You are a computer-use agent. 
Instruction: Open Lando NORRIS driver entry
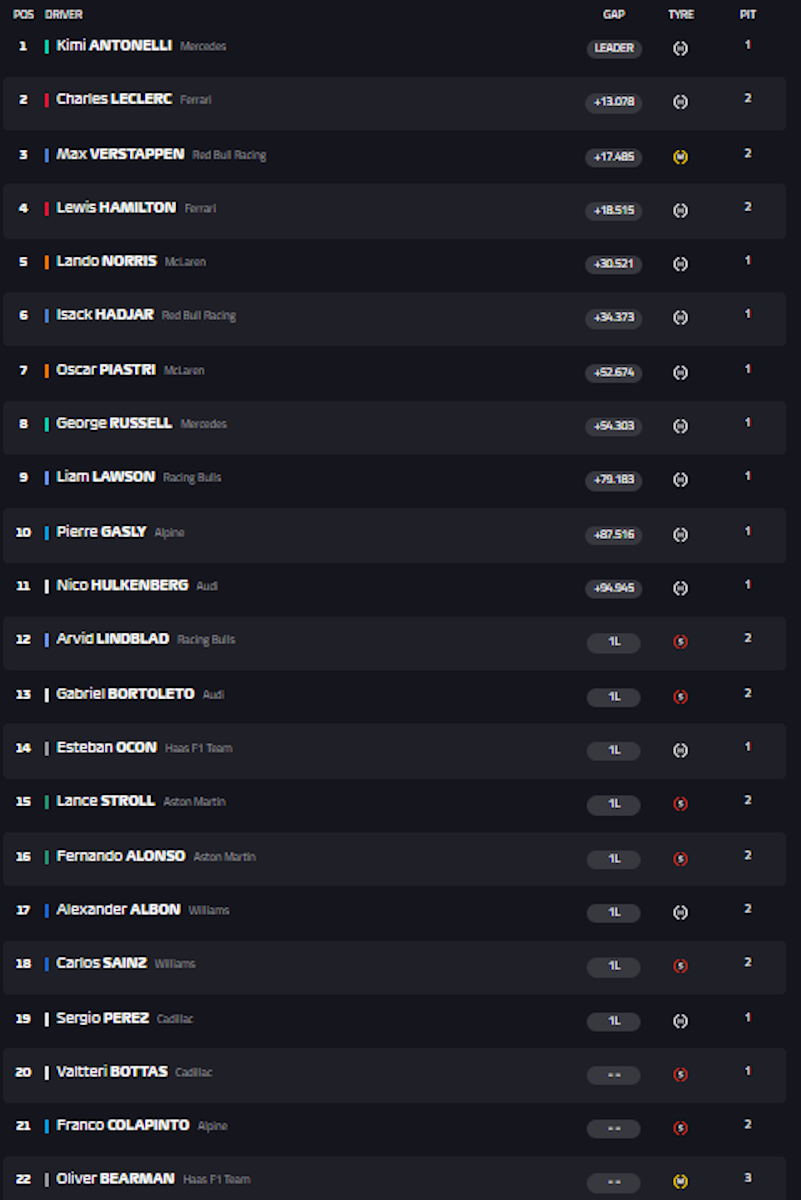[394, 263]
